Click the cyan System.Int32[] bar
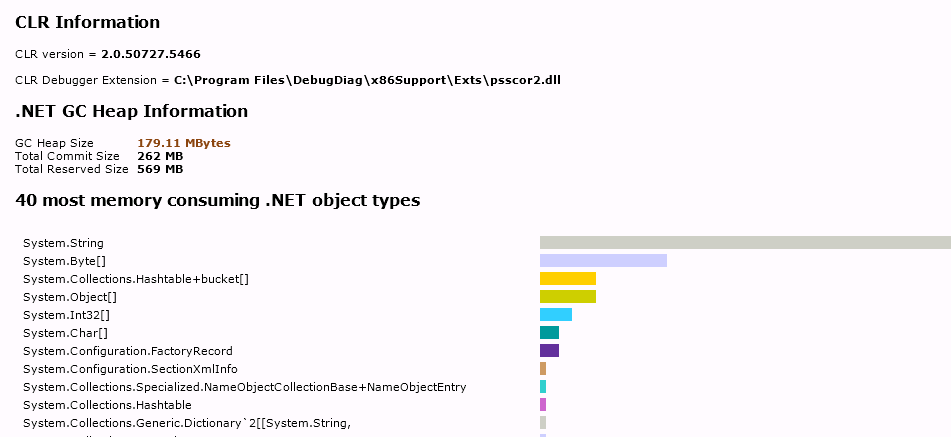 click(555, 314)
